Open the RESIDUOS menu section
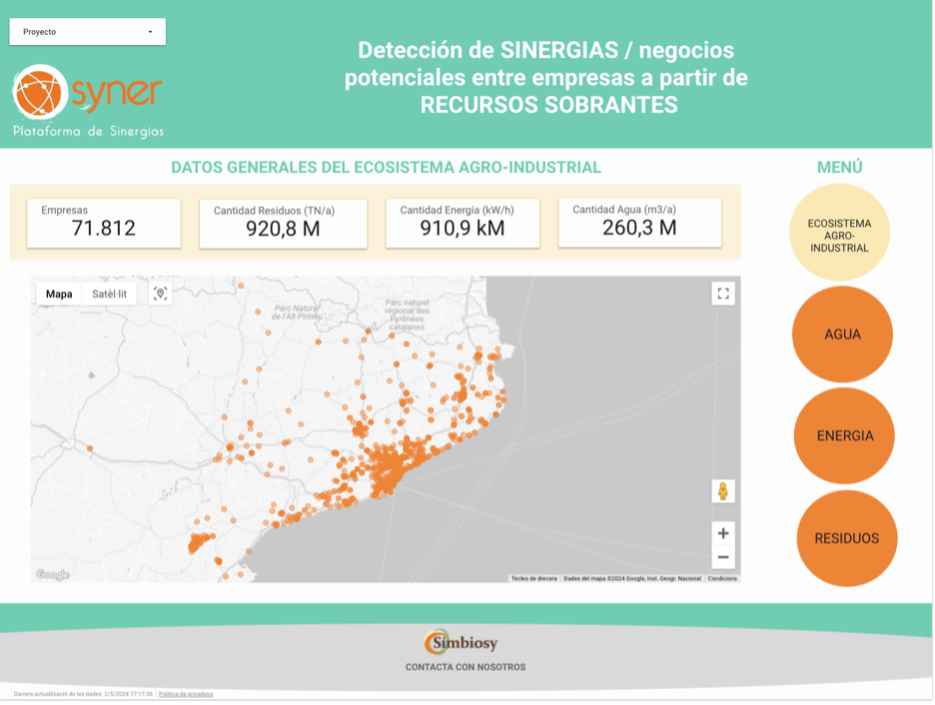The width and height of the screenshot is (935, 705). (x=845, y=537)
